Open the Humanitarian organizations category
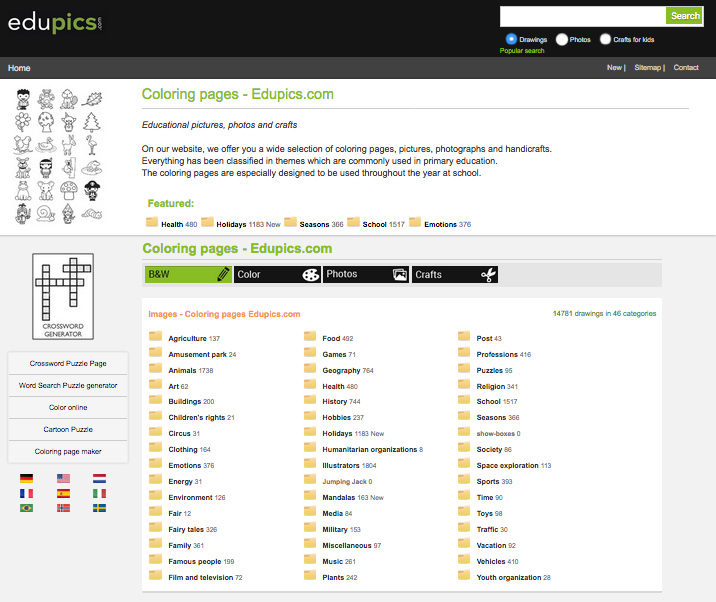 [373, 449]
